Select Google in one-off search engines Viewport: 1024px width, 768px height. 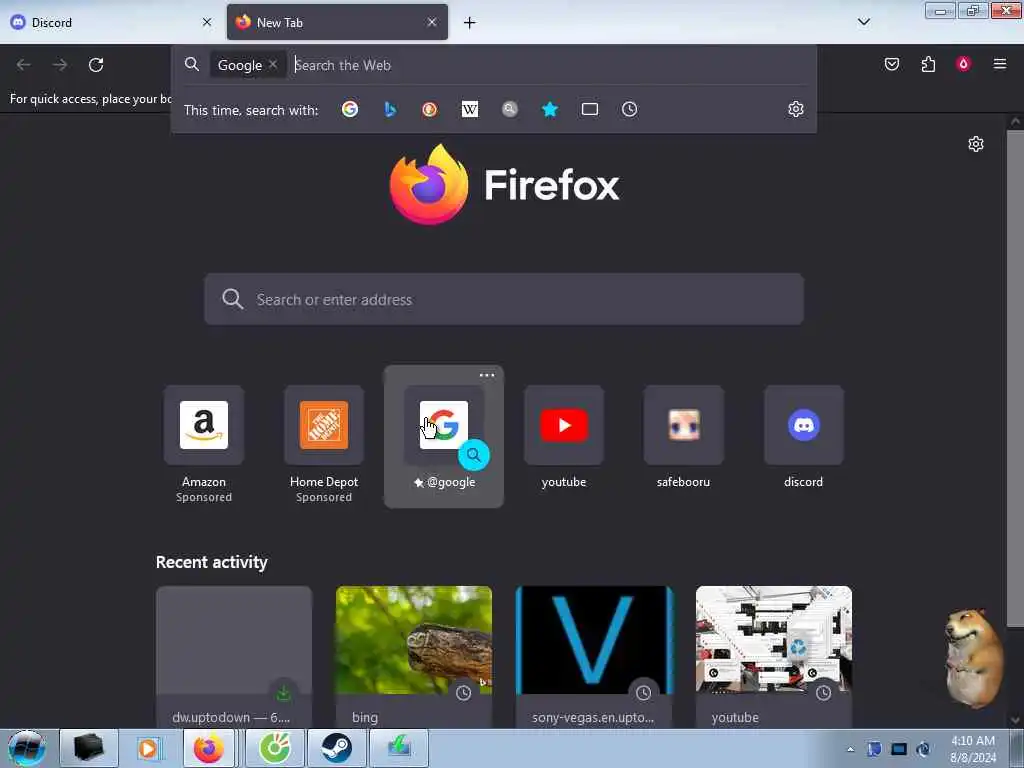pyautogui.click(x=350, y=109)
